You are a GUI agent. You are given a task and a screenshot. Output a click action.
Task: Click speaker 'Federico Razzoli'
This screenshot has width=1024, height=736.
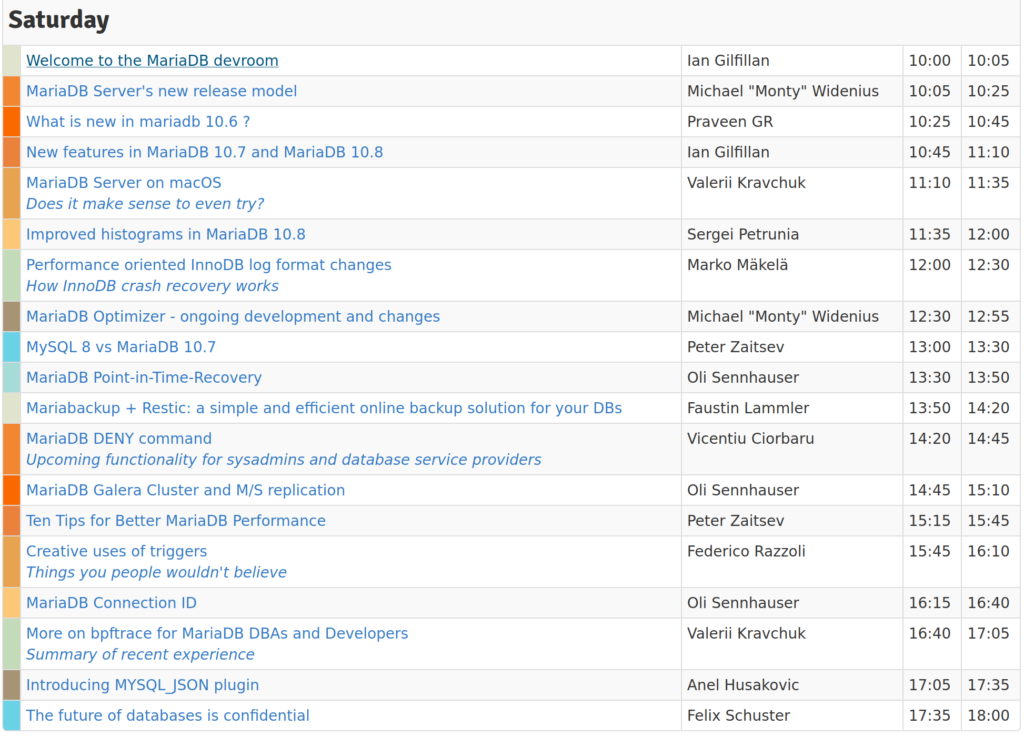pos(746,551)
